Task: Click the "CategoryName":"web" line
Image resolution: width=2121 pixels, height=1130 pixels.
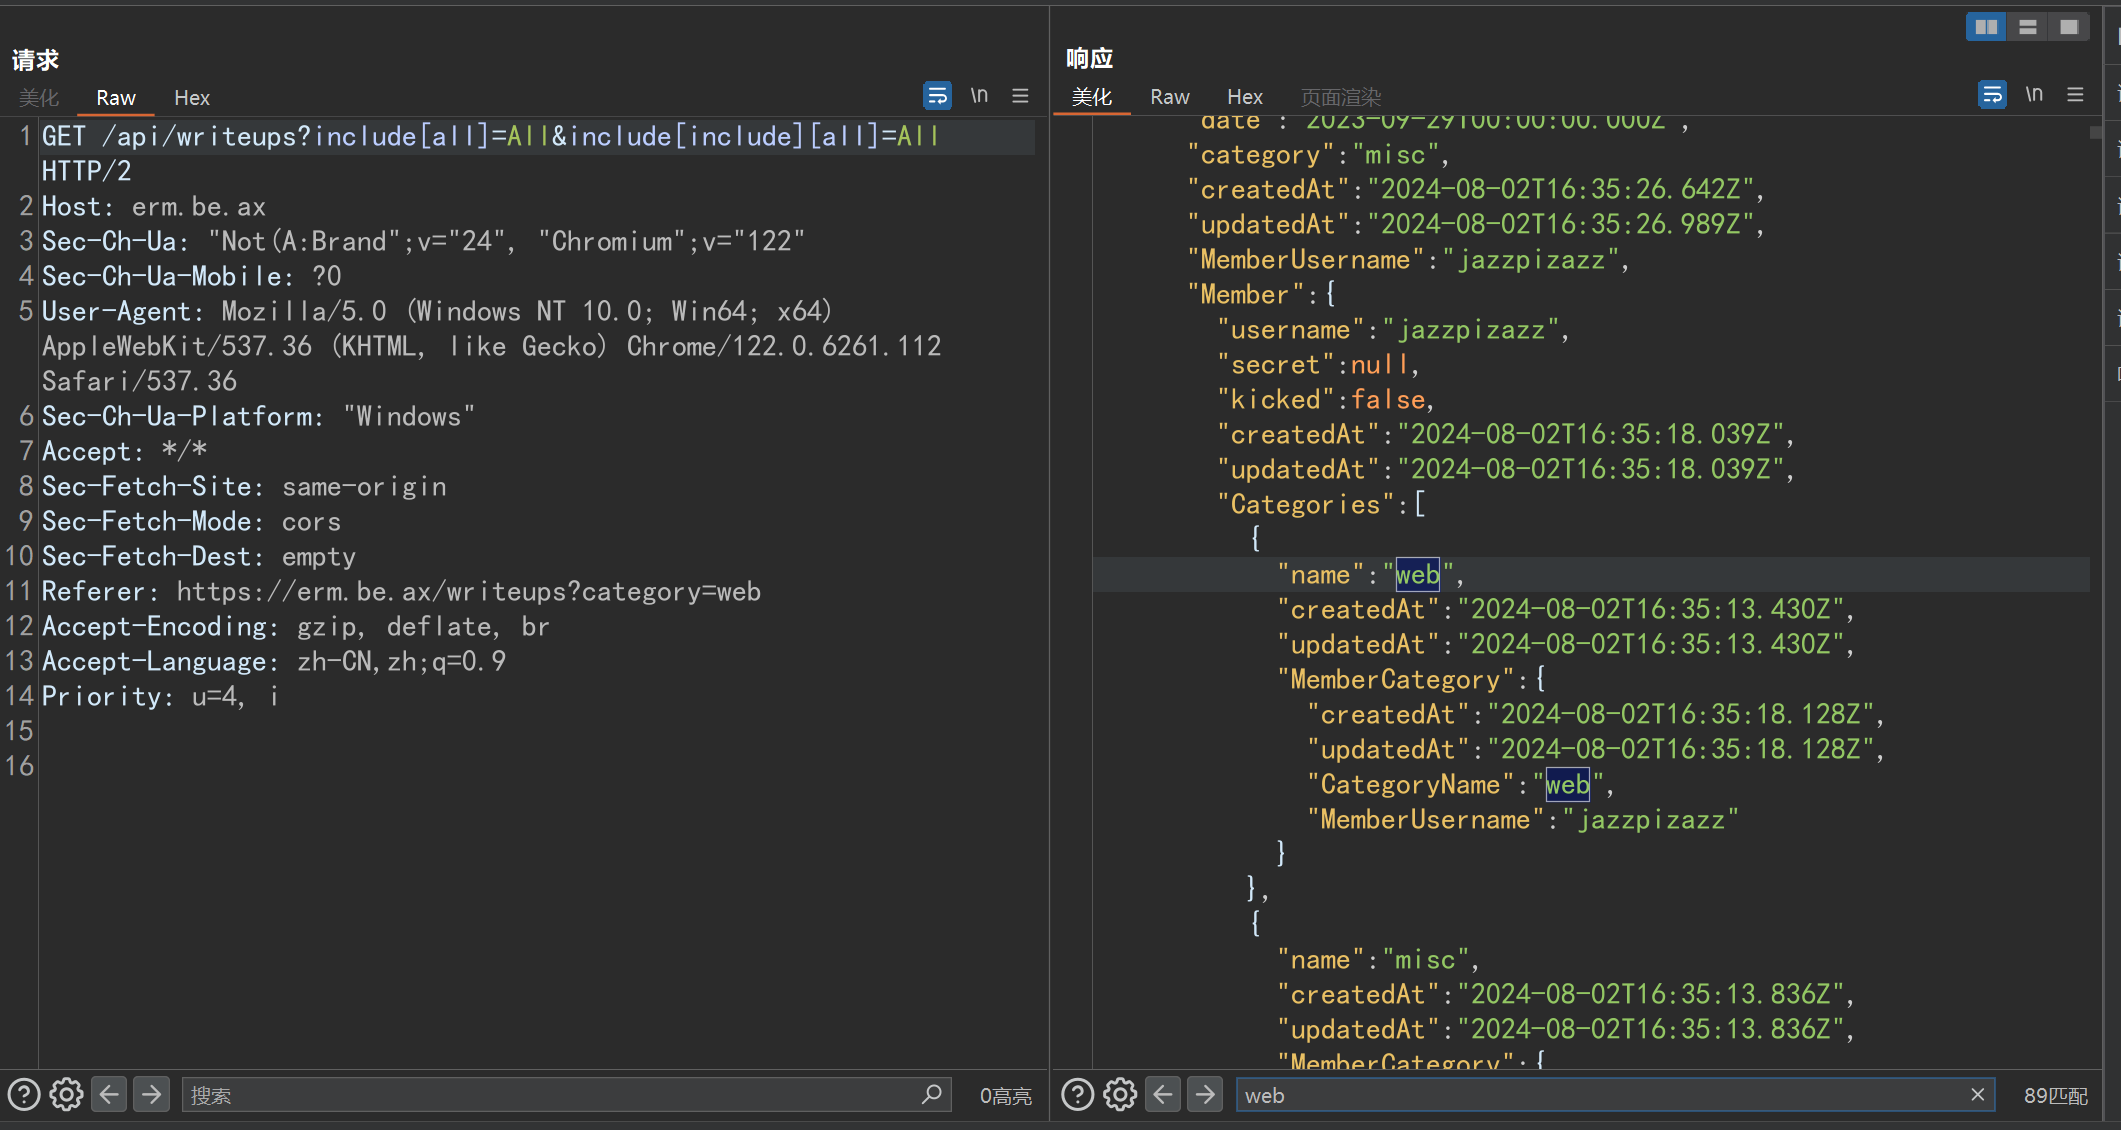Action: pos(1460,785)
